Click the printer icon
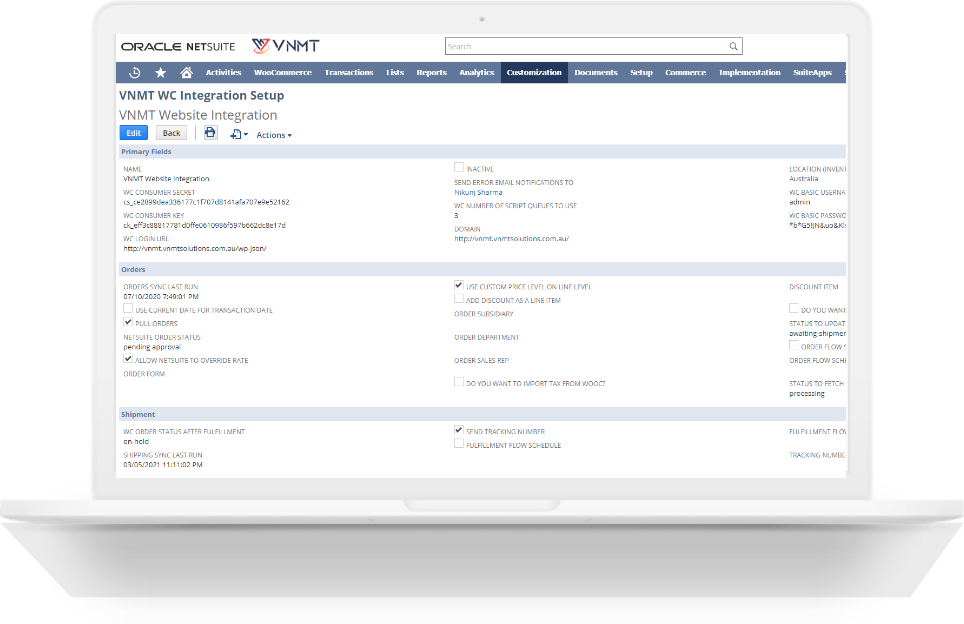Viewport: 964px width, 624px height. pyautogui.click(x=210, y=133)
